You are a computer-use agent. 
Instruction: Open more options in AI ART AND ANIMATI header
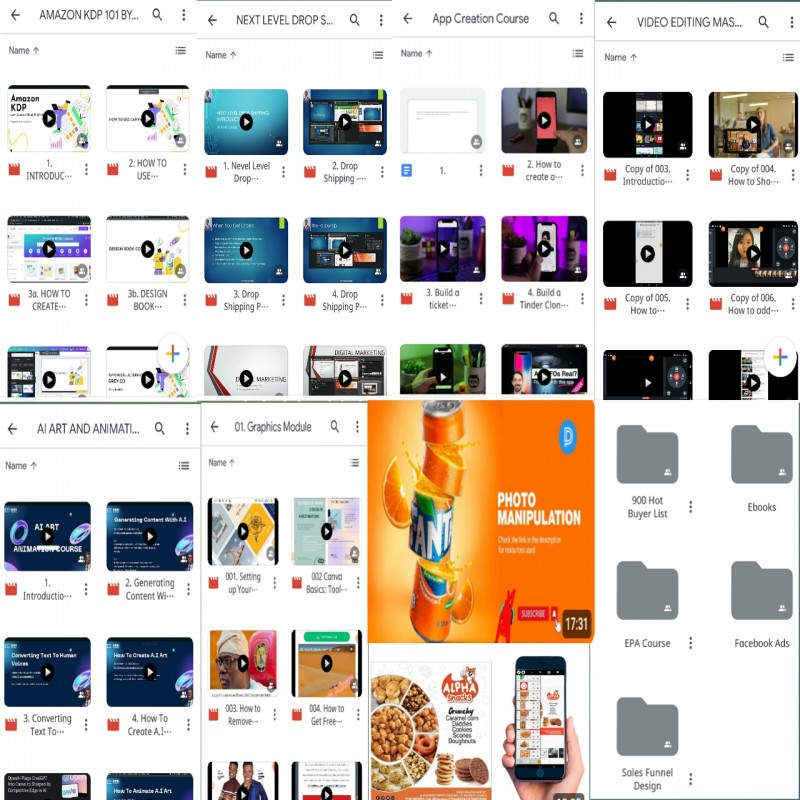[187, 429]
